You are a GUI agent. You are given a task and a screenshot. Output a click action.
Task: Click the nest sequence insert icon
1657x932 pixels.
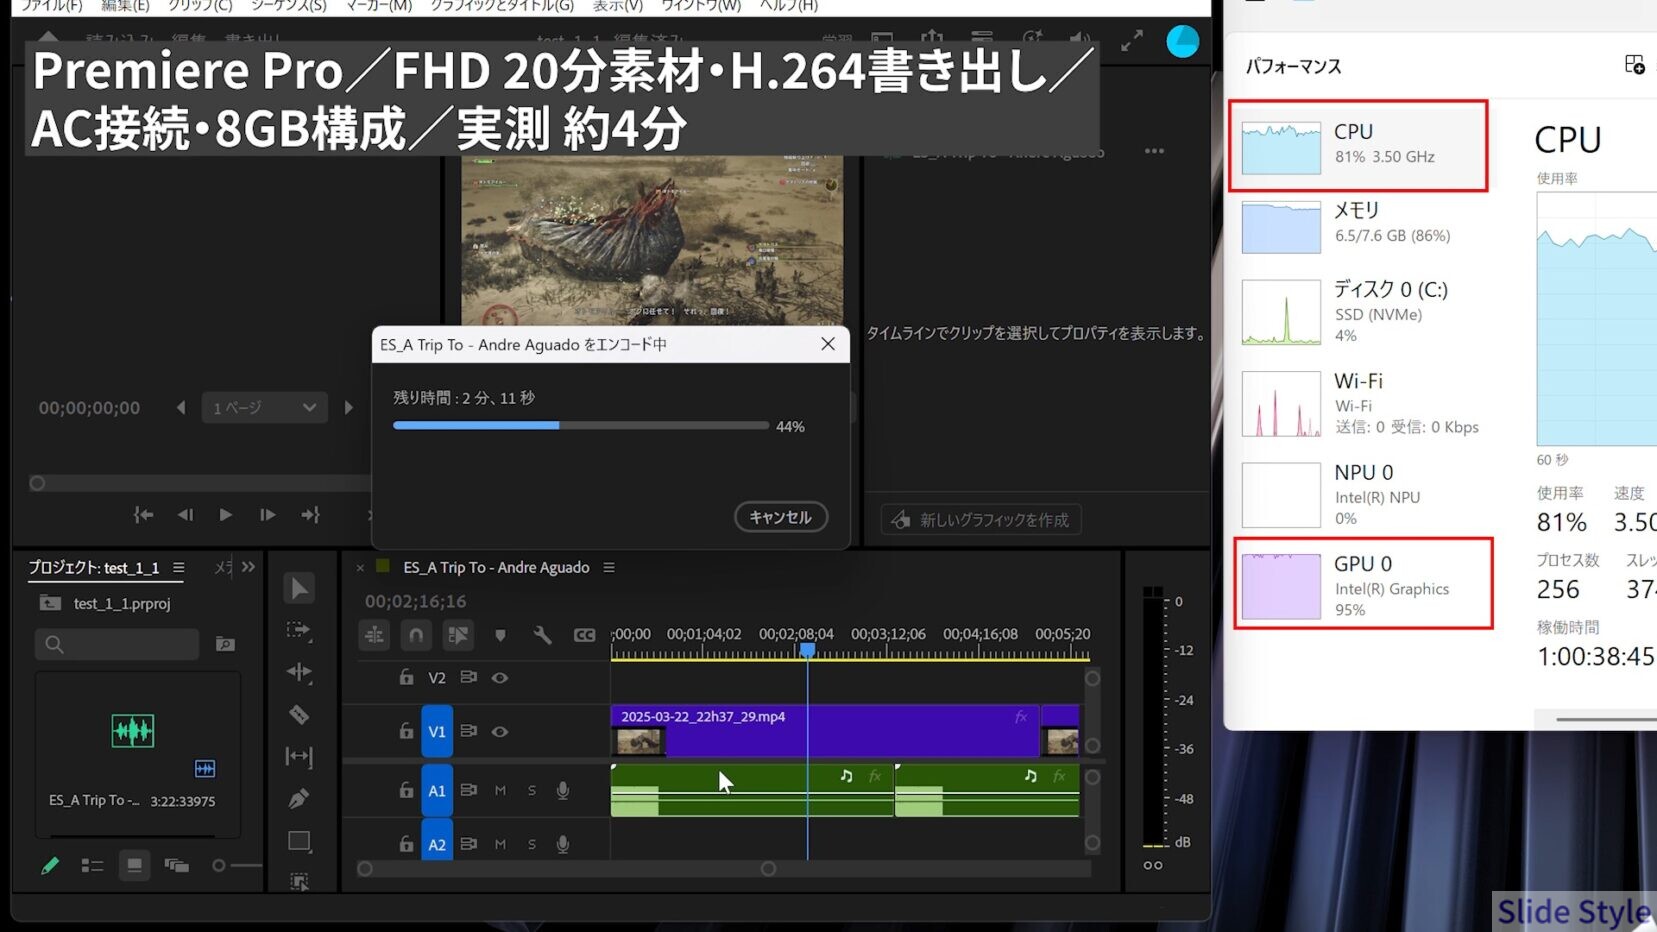click(x=374, y=635)
